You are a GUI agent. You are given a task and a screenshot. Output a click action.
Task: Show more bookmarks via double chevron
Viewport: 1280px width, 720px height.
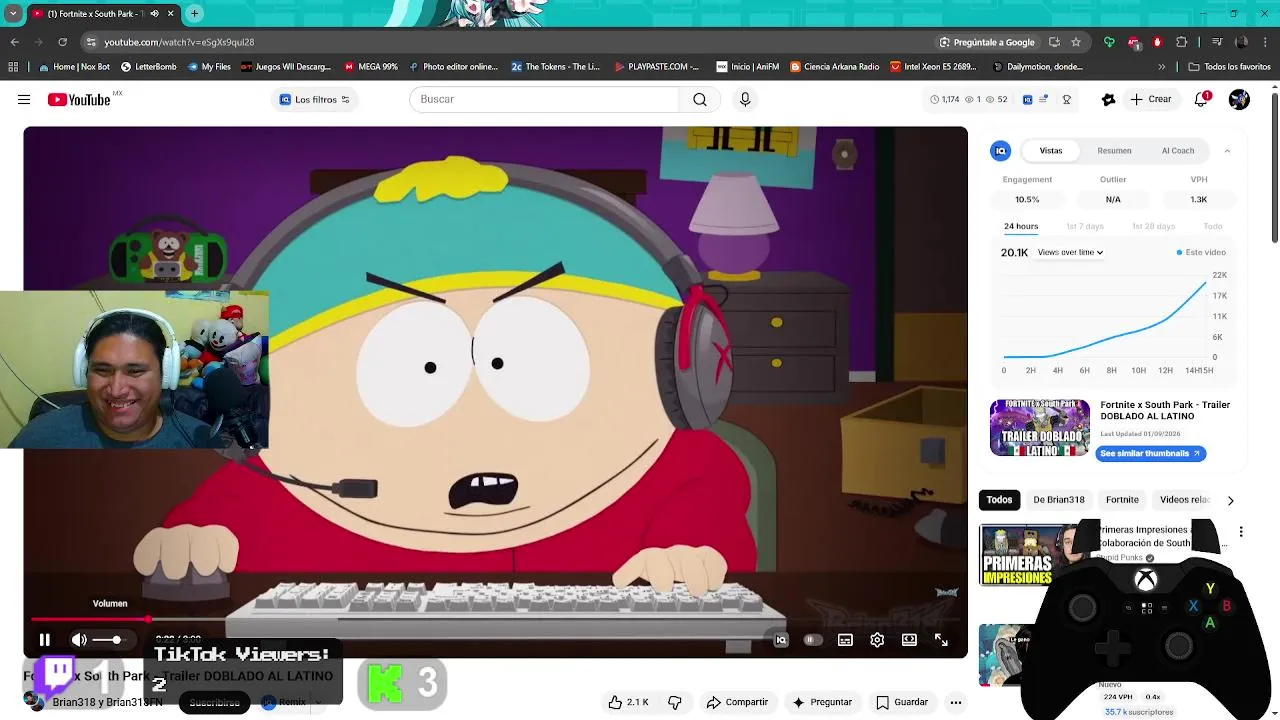tap(1161, 67)
